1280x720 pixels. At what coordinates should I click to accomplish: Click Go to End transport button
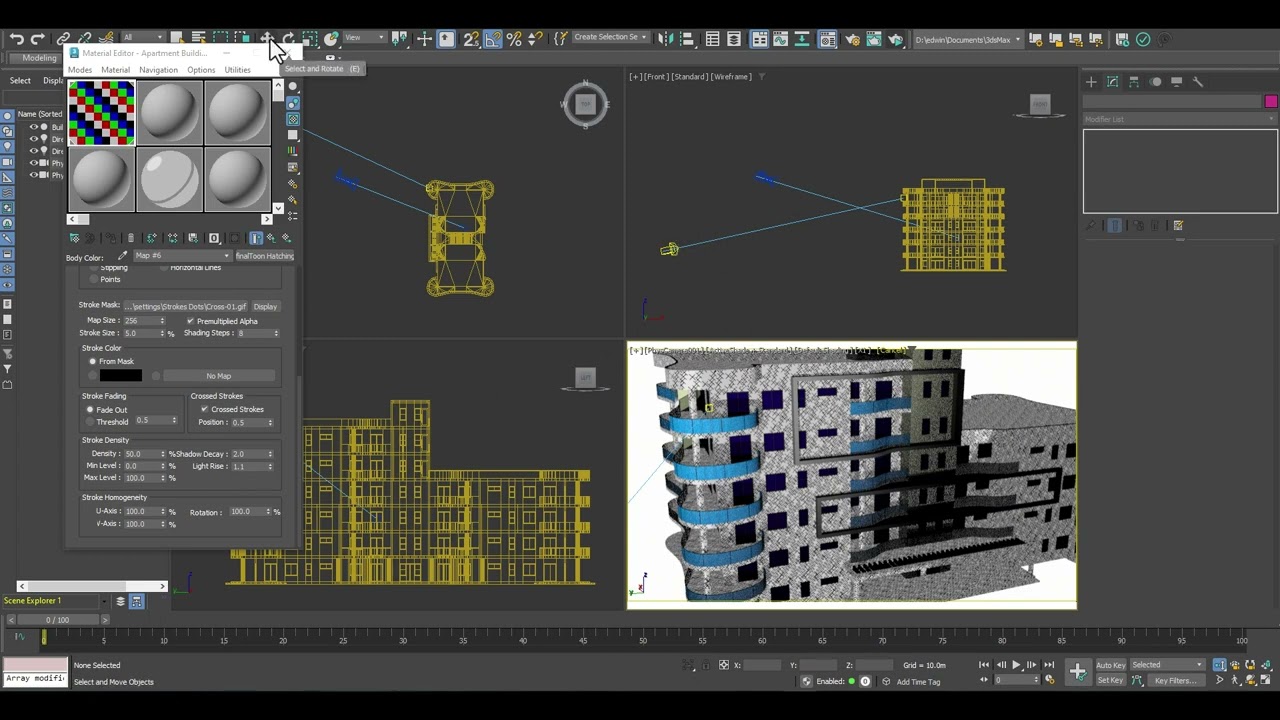(1049, 665)
